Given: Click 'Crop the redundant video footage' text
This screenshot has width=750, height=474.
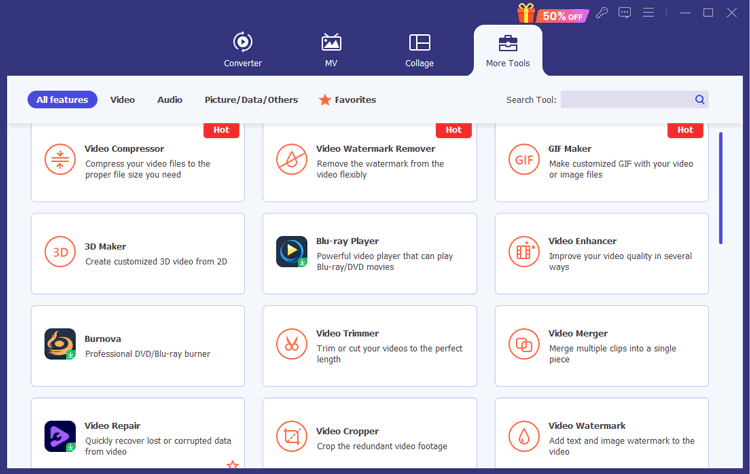Looking at the screenshot, I should pos(382,446).
